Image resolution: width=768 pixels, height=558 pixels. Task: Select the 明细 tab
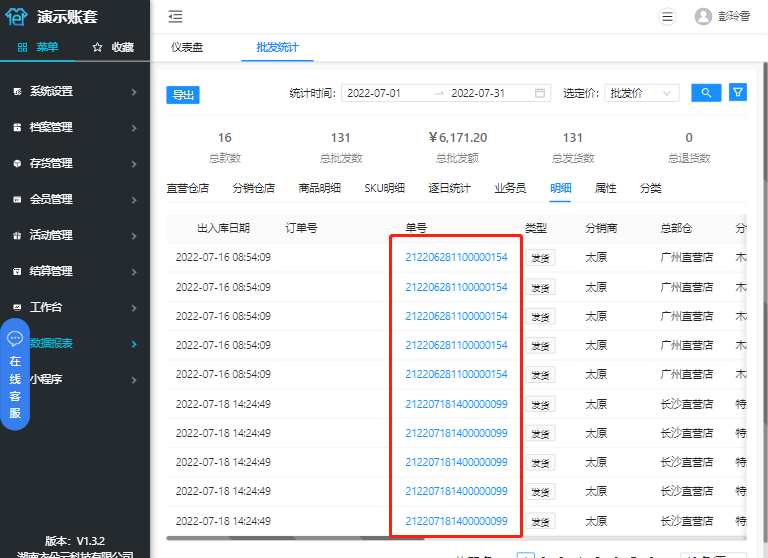coord(561,188)
